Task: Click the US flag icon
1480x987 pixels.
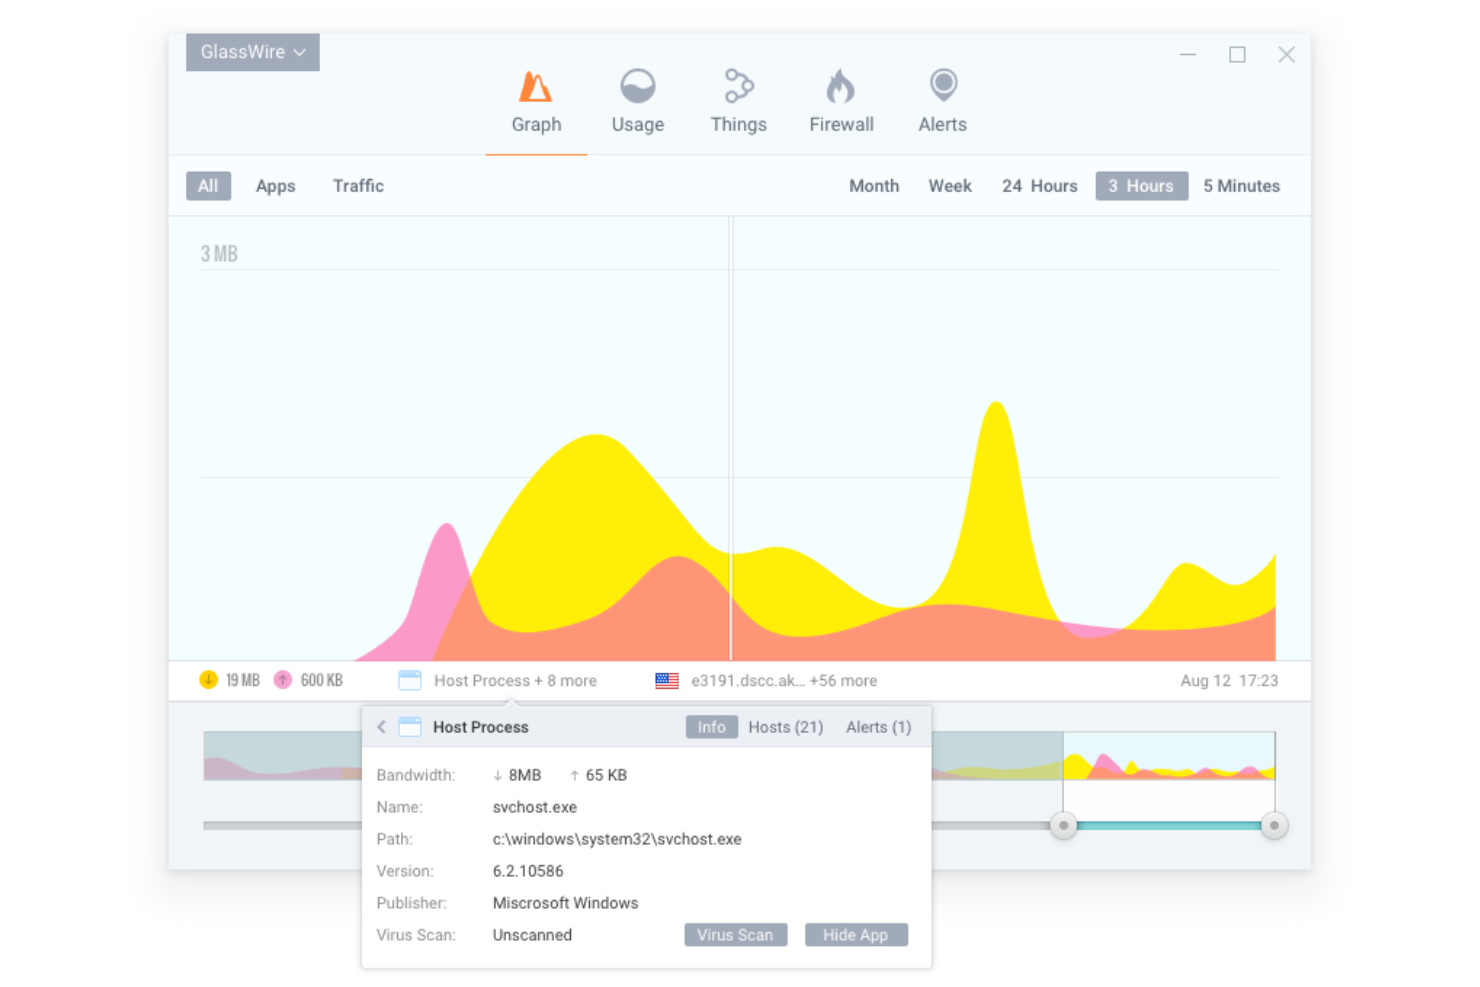Action: [x=667, y=681]
